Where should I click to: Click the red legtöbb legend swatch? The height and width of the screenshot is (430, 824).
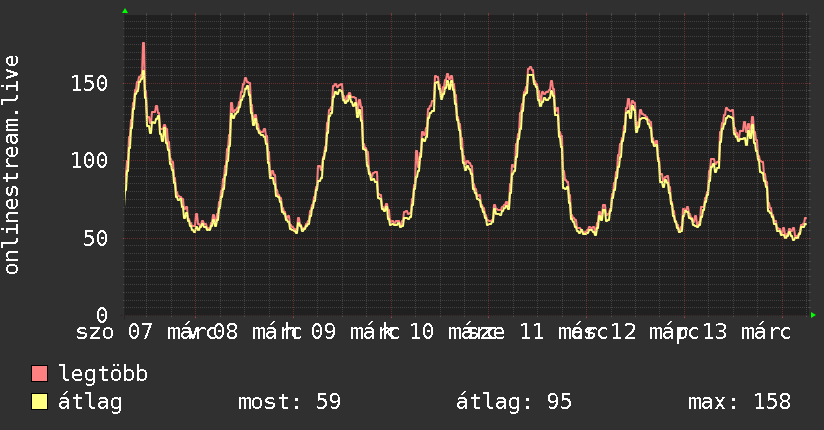(x=40, y=374)
